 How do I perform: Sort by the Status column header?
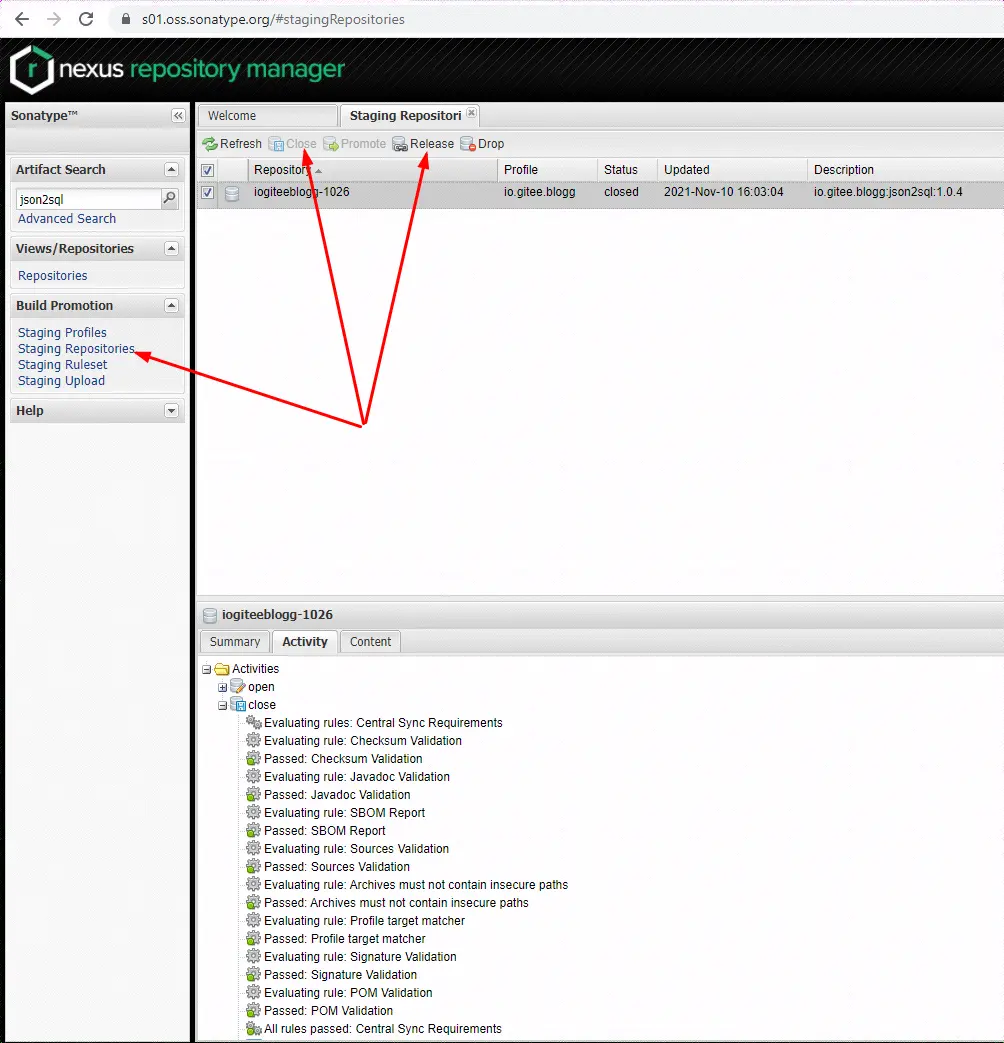click(627, 170)
